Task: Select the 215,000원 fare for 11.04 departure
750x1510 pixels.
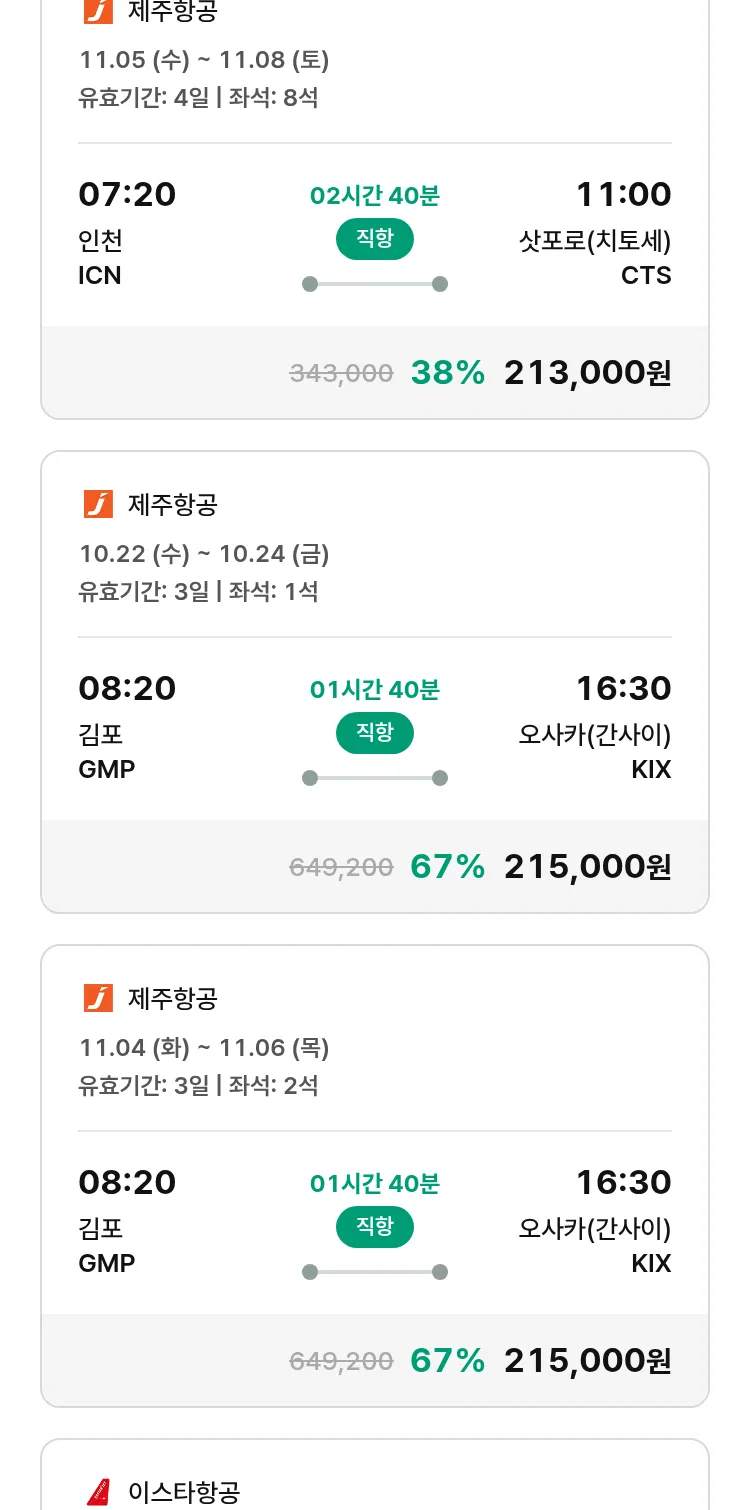Action: [x=587, y=1360]
